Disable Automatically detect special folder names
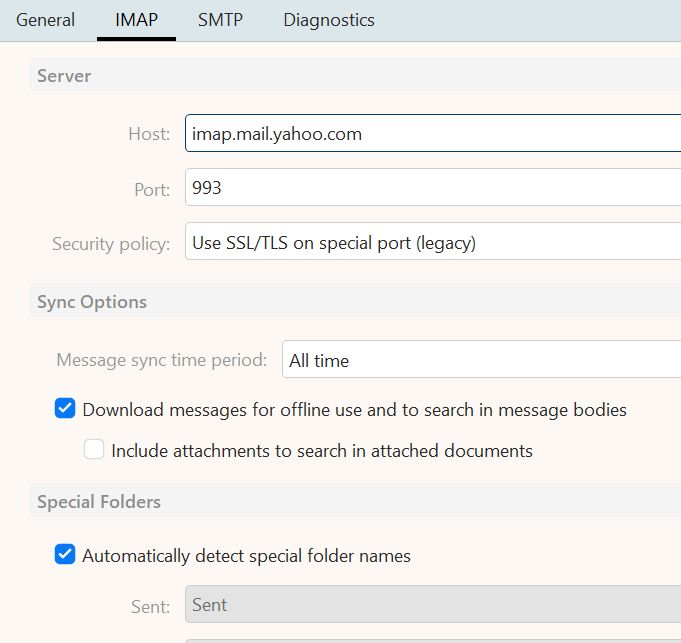 (65, 555)
